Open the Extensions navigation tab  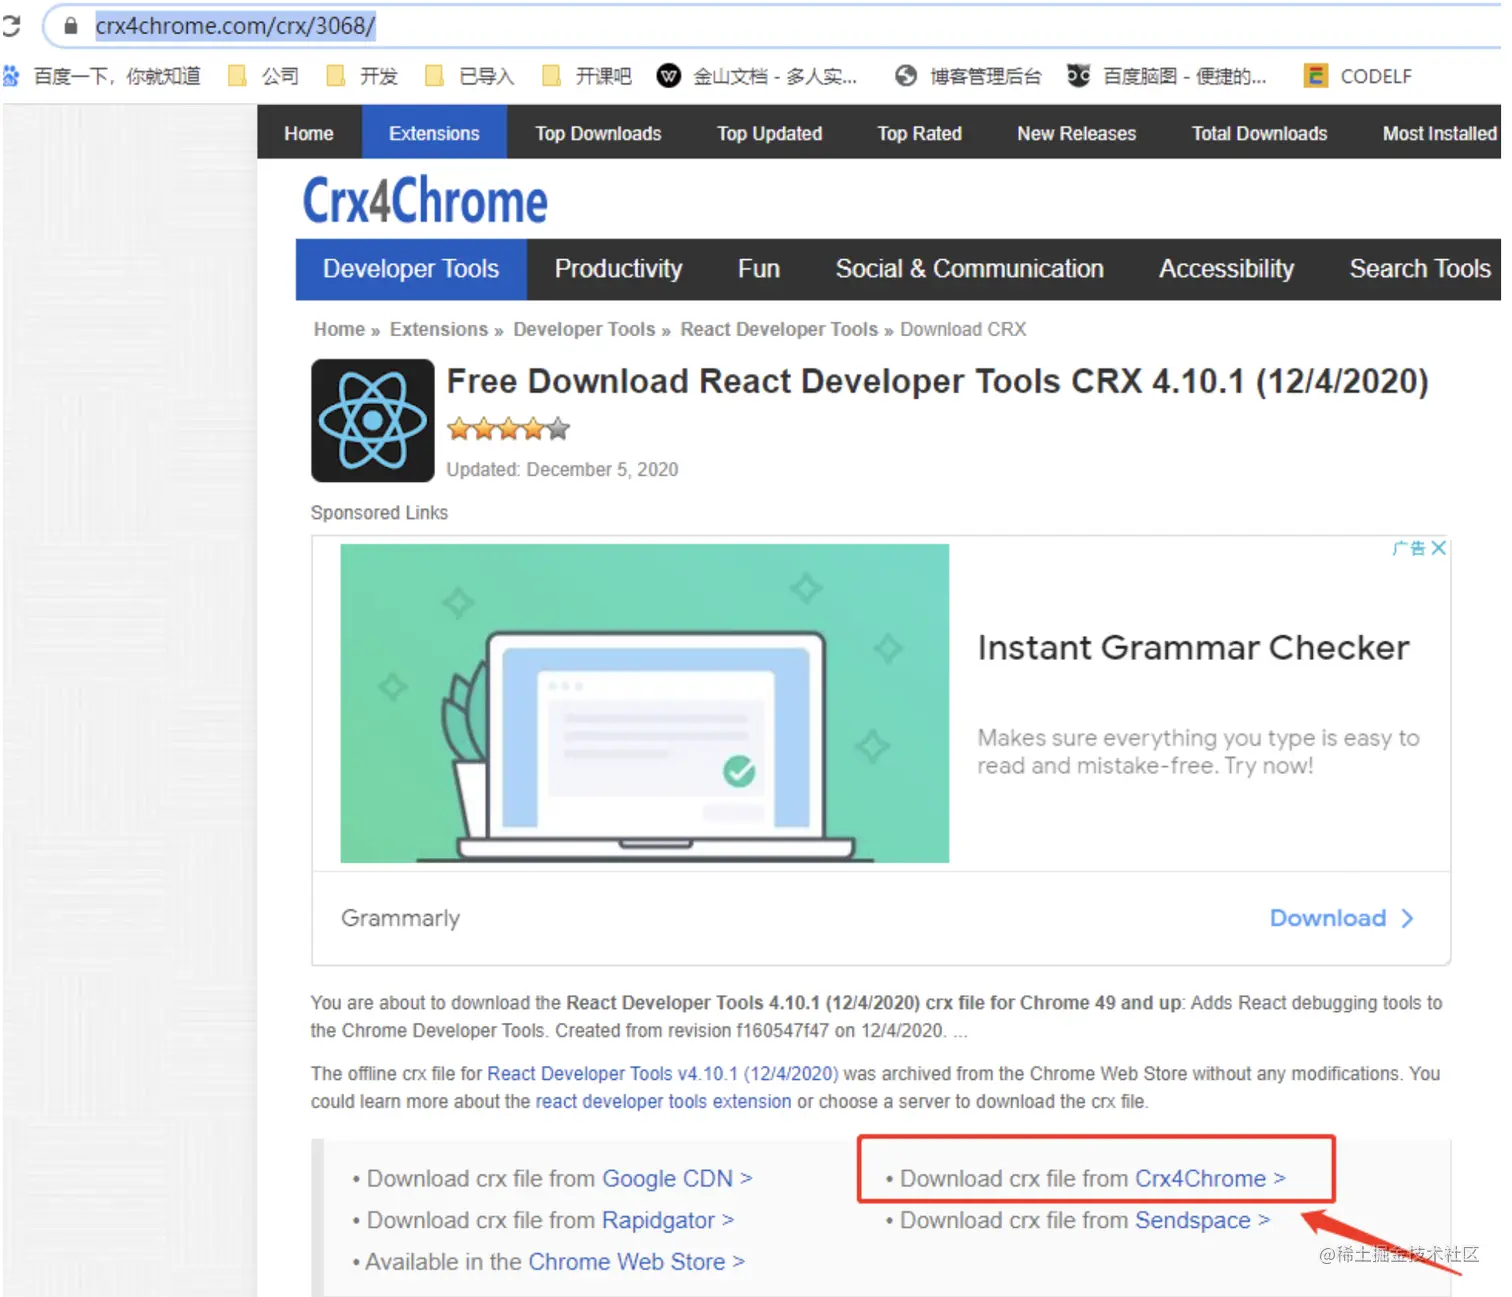[434, 133]
